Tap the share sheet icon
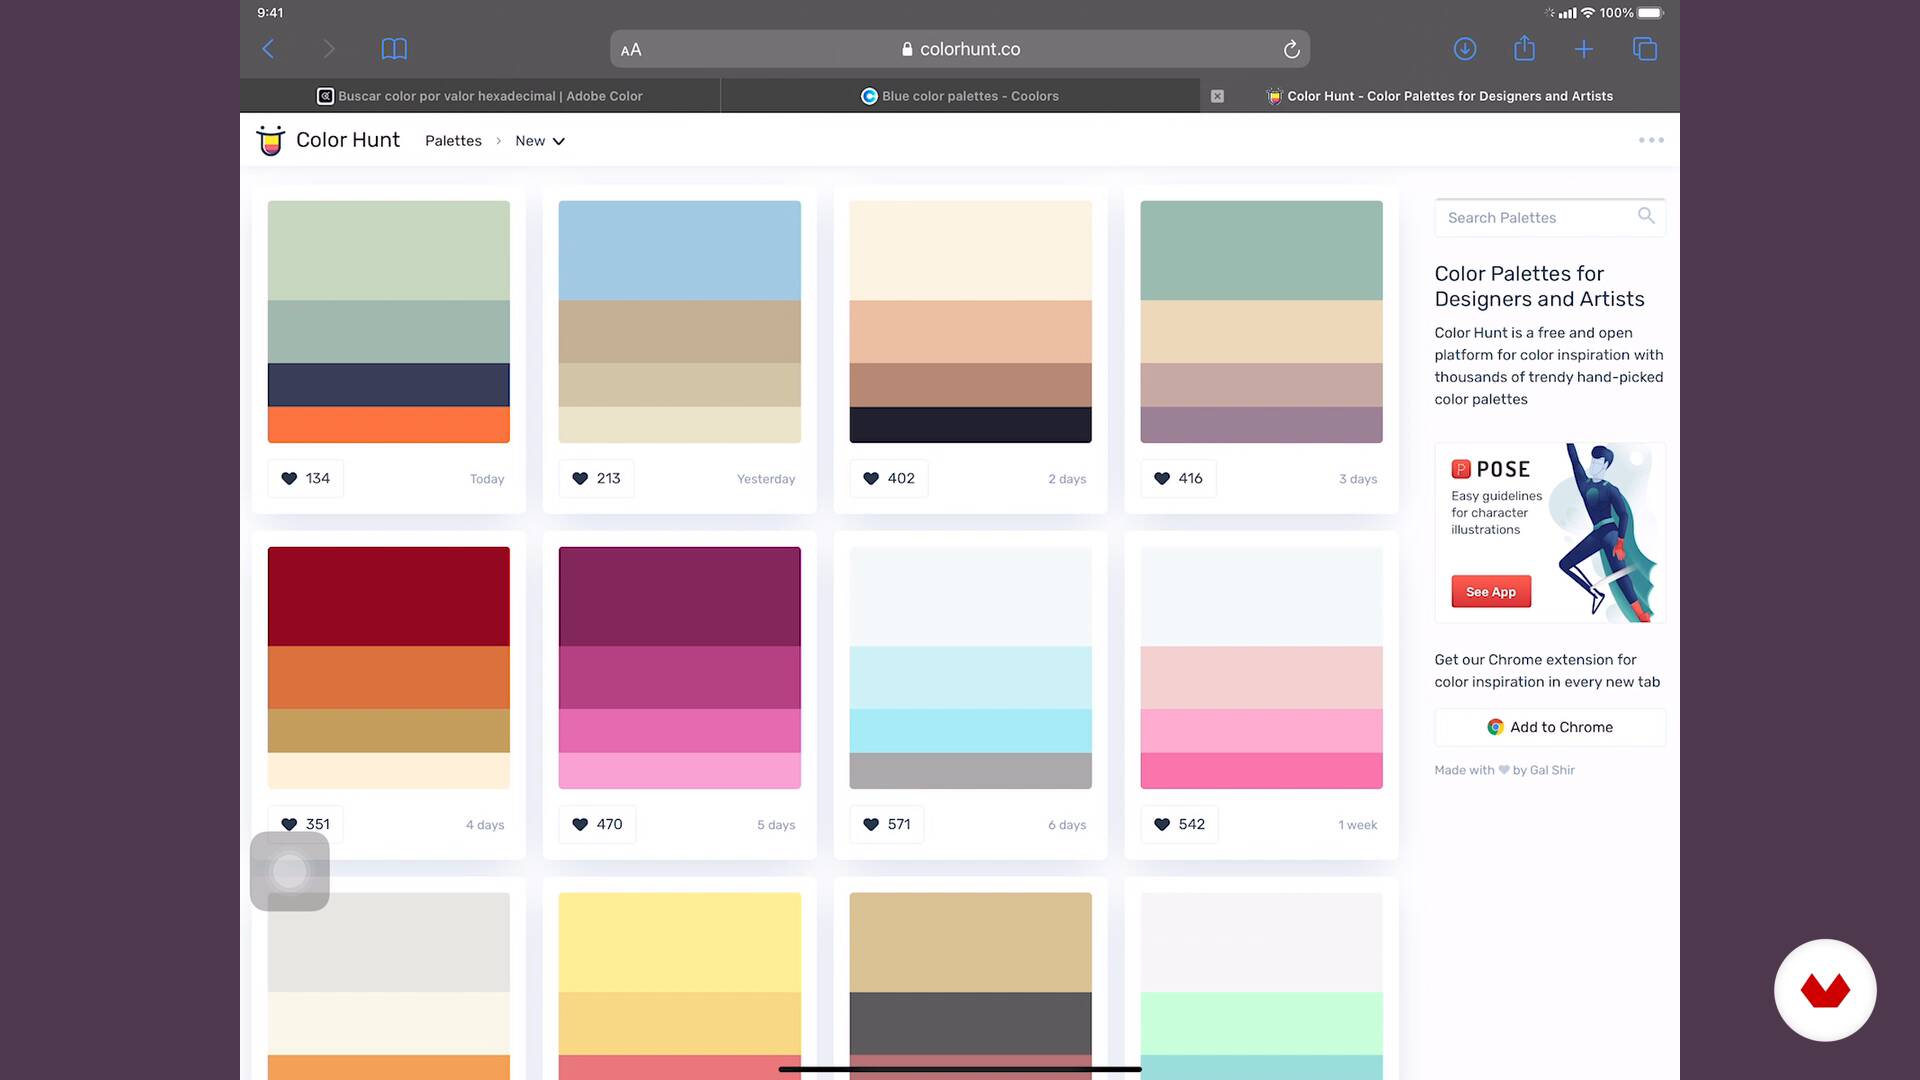The height and width of the screenshot is (1080, 1920). point(1524,49)
